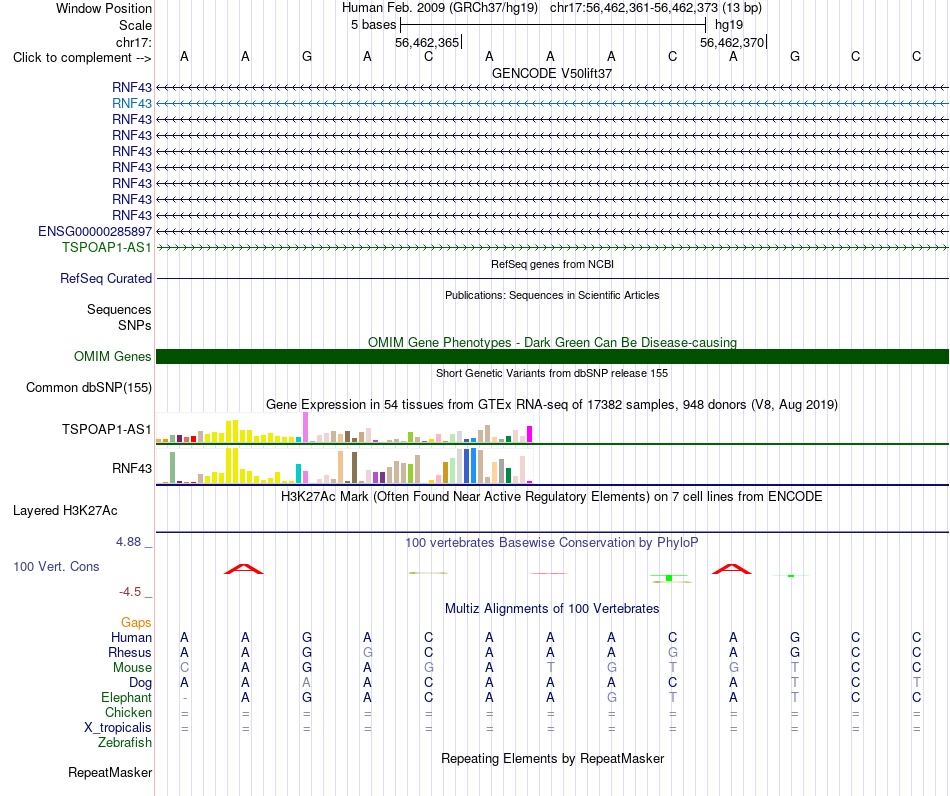Click the Layered H3K27Ac track label
The image size is (950, 796).
(65, 511)
